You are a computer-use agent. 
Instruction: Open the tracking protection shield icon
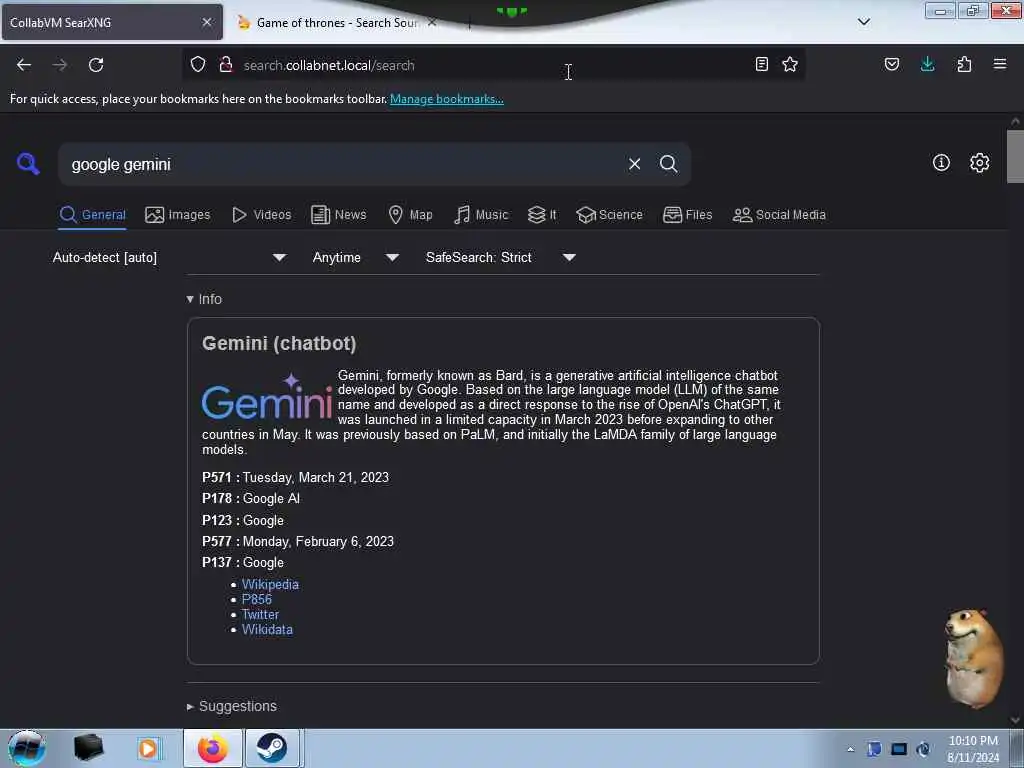click(198, 65)
